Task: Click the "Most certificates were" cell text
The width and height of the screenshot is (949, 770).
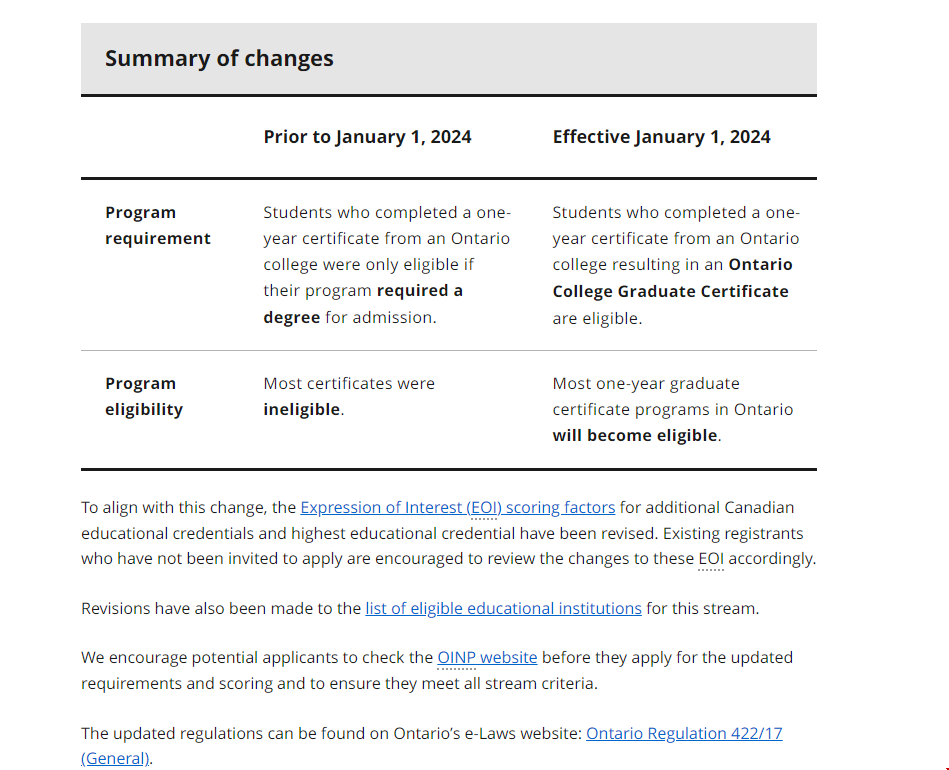Action: pos(349,383)
